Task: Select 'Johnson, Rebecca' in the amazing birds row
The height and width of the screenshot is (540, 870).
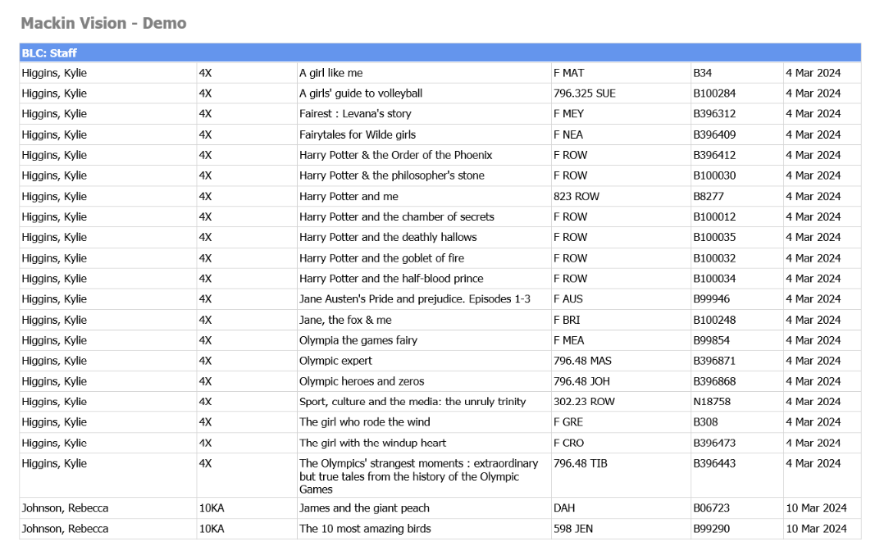Action: (65, 529)
